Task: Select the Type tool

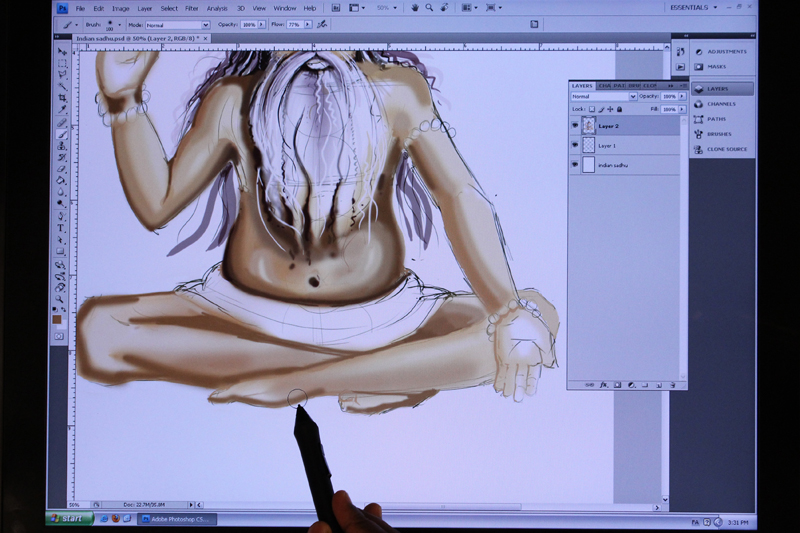Action: 61,227
